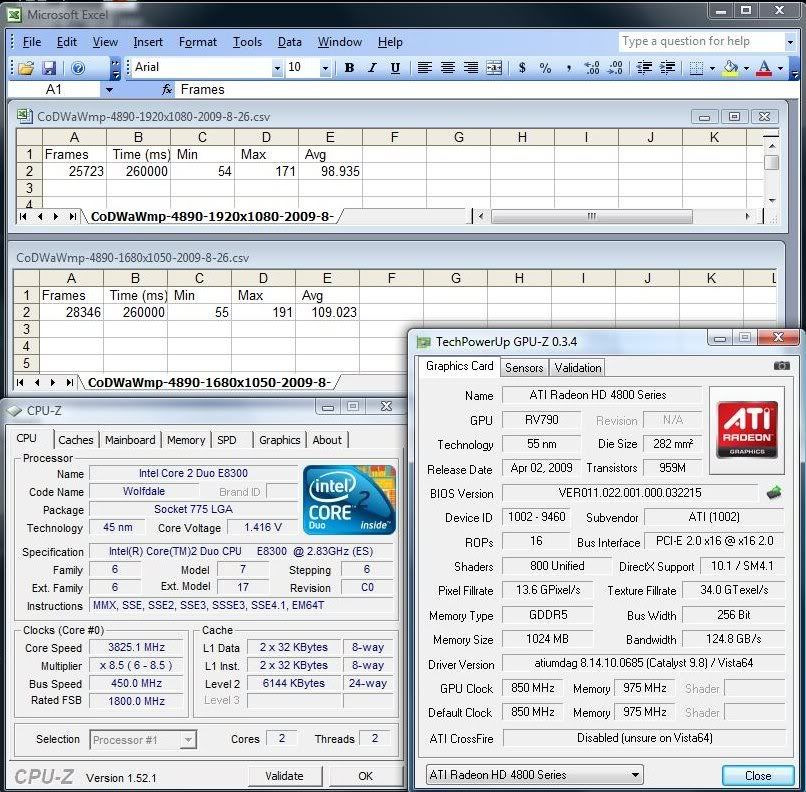
Task: Click Decrease Indent icon
Action: tap(644, 68)
